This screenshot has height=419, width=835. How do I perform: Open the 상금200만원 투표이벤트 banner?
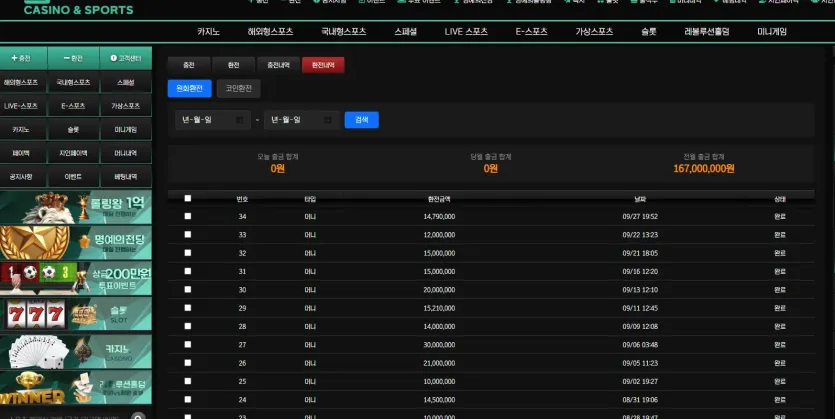click(x=76, y=278)
